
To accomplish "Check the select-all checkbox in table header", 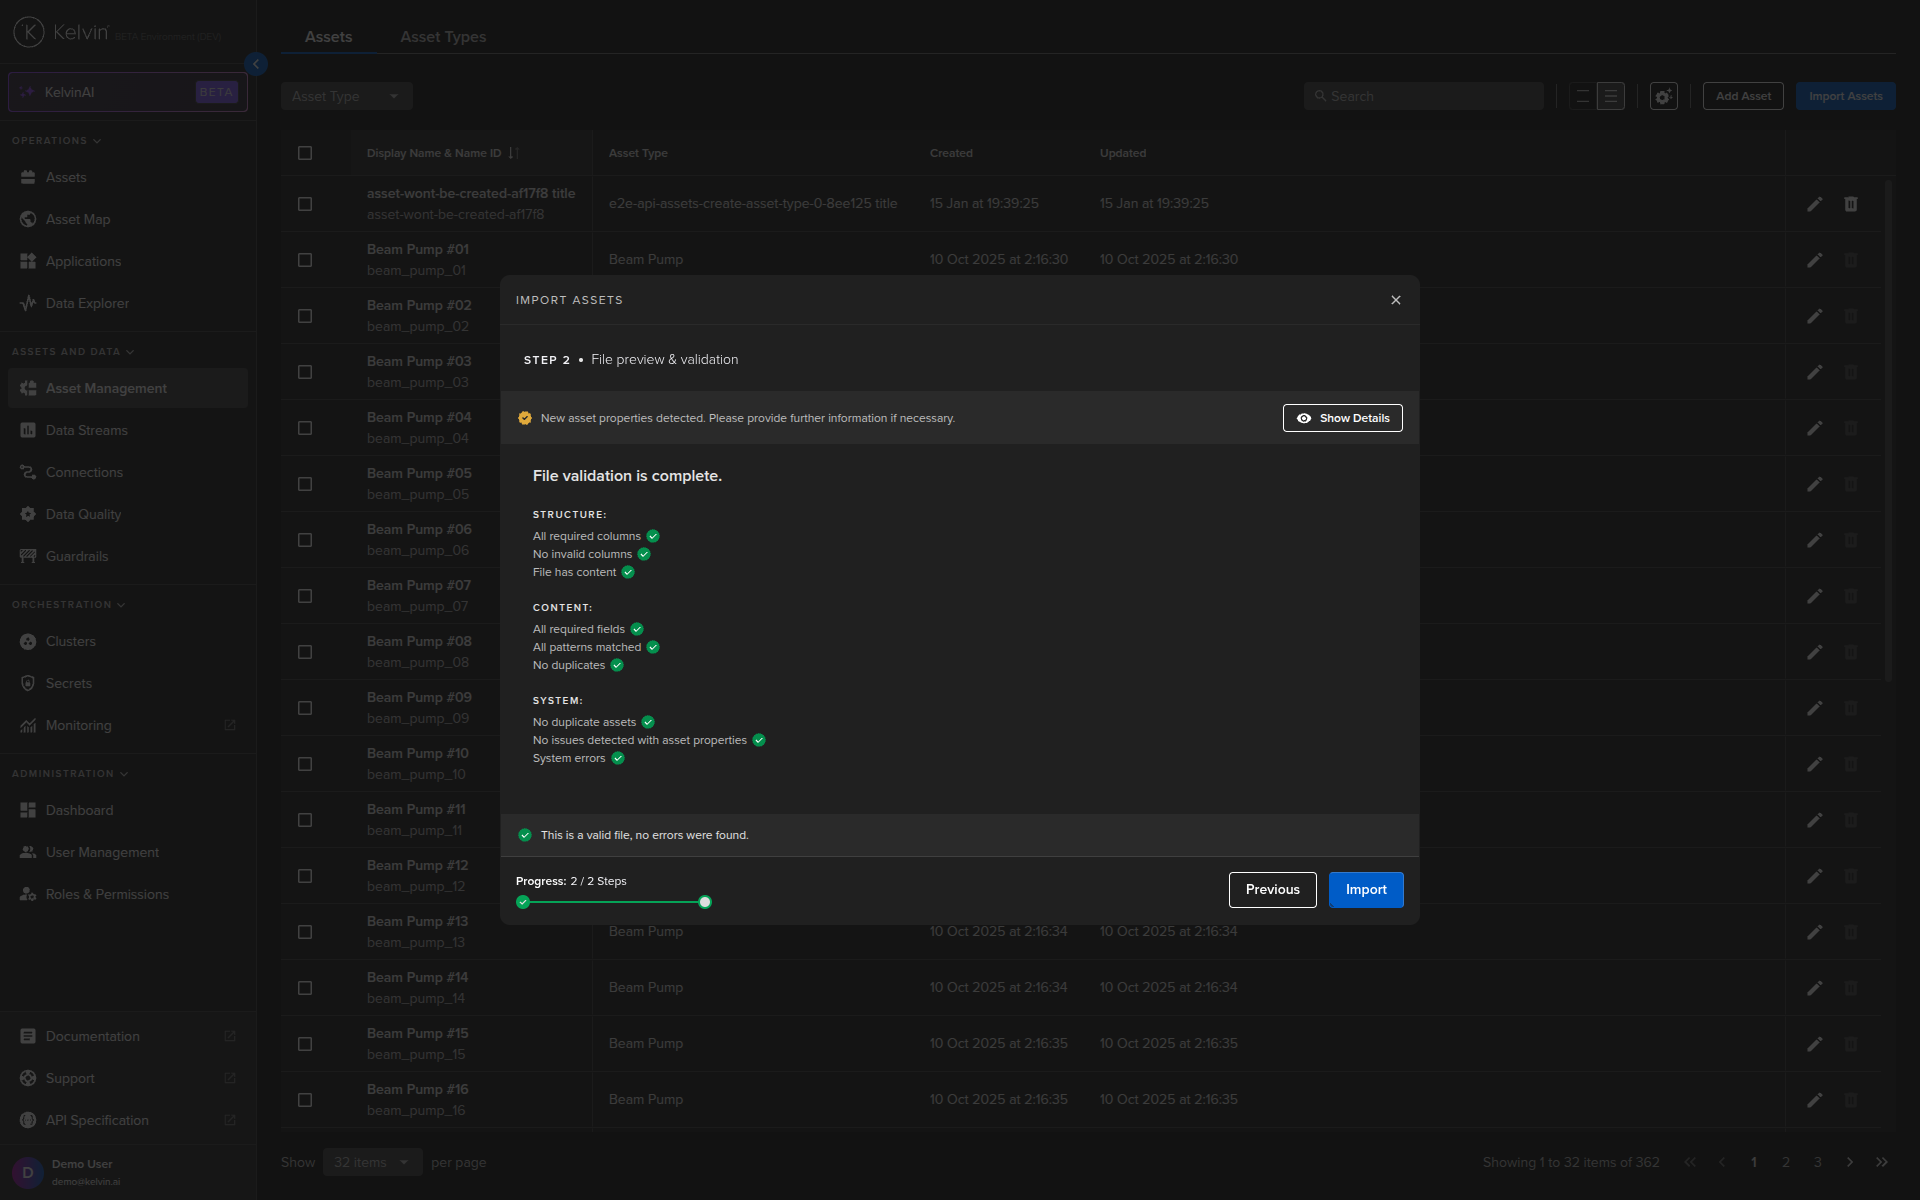I will 305,153.
